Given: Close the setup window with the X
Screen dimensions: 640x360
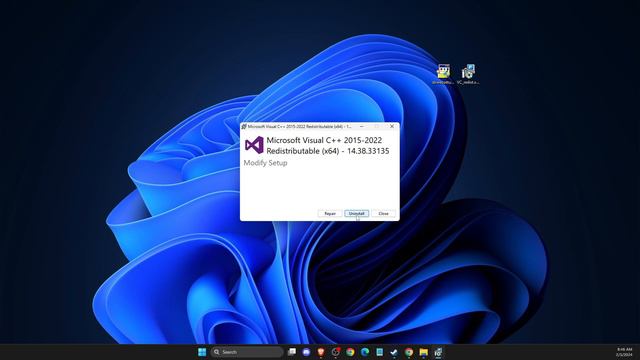Looking at the screenshot, I should (392, 127).
